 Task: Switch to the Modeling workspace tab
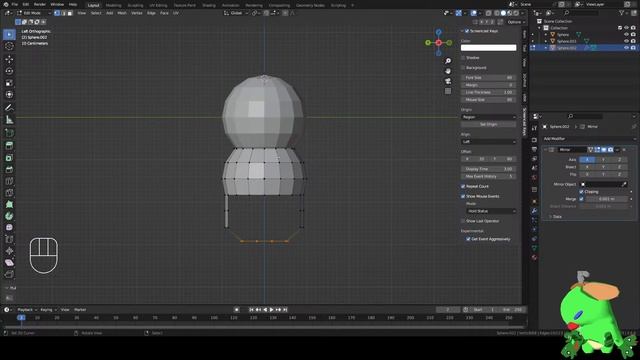(113, 5)
